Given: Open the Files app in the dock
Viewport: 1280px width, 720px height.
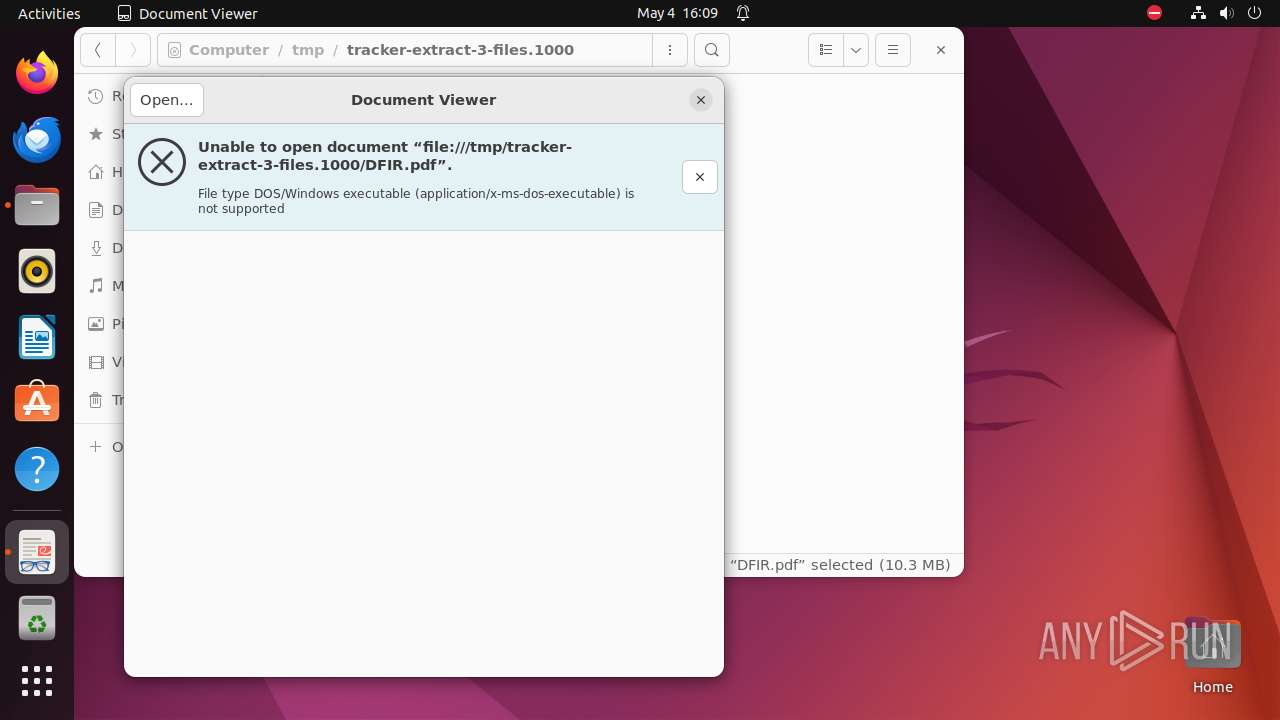Looking at the screenshot, I should [37, 205].
